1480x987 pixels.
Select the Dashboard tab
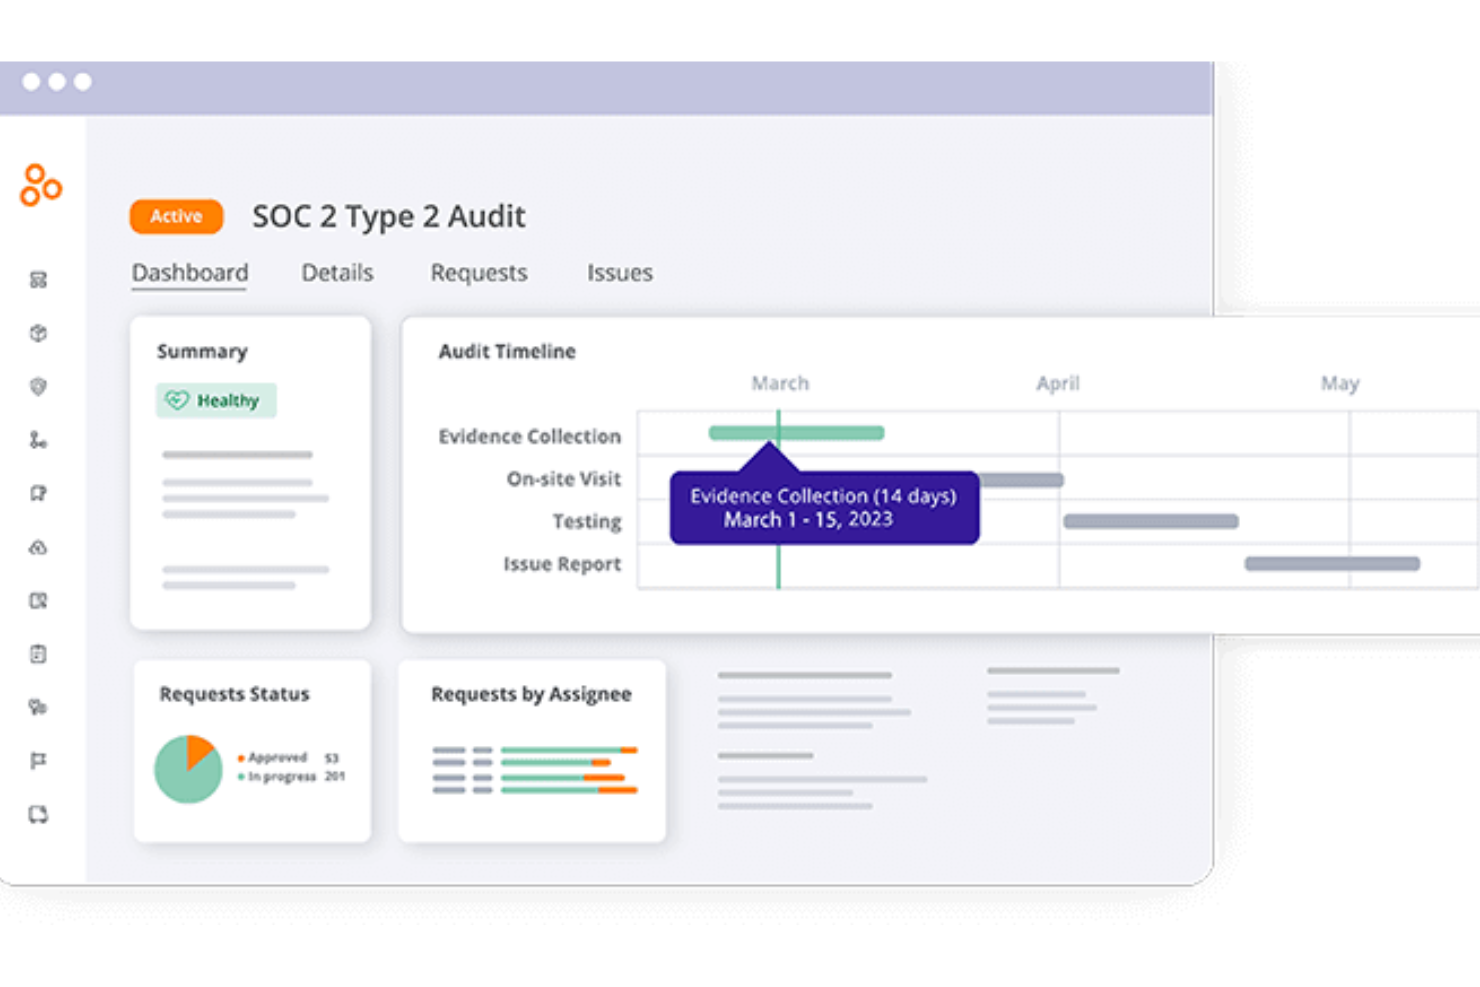[190, 272]
